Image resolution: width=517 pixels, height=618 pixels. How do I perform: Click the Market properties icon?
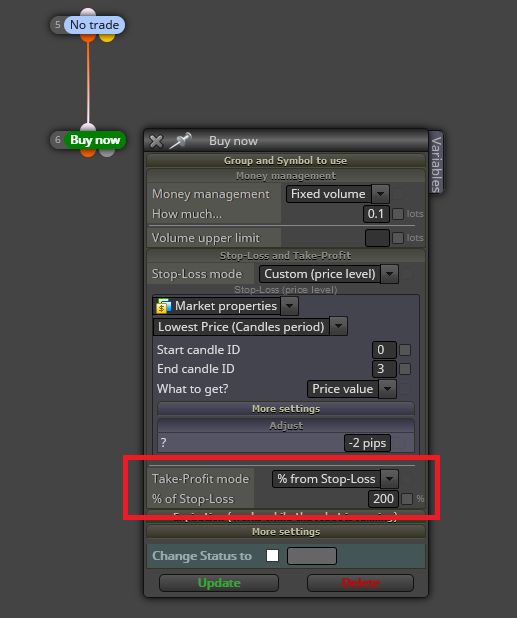tap(164, 306)
